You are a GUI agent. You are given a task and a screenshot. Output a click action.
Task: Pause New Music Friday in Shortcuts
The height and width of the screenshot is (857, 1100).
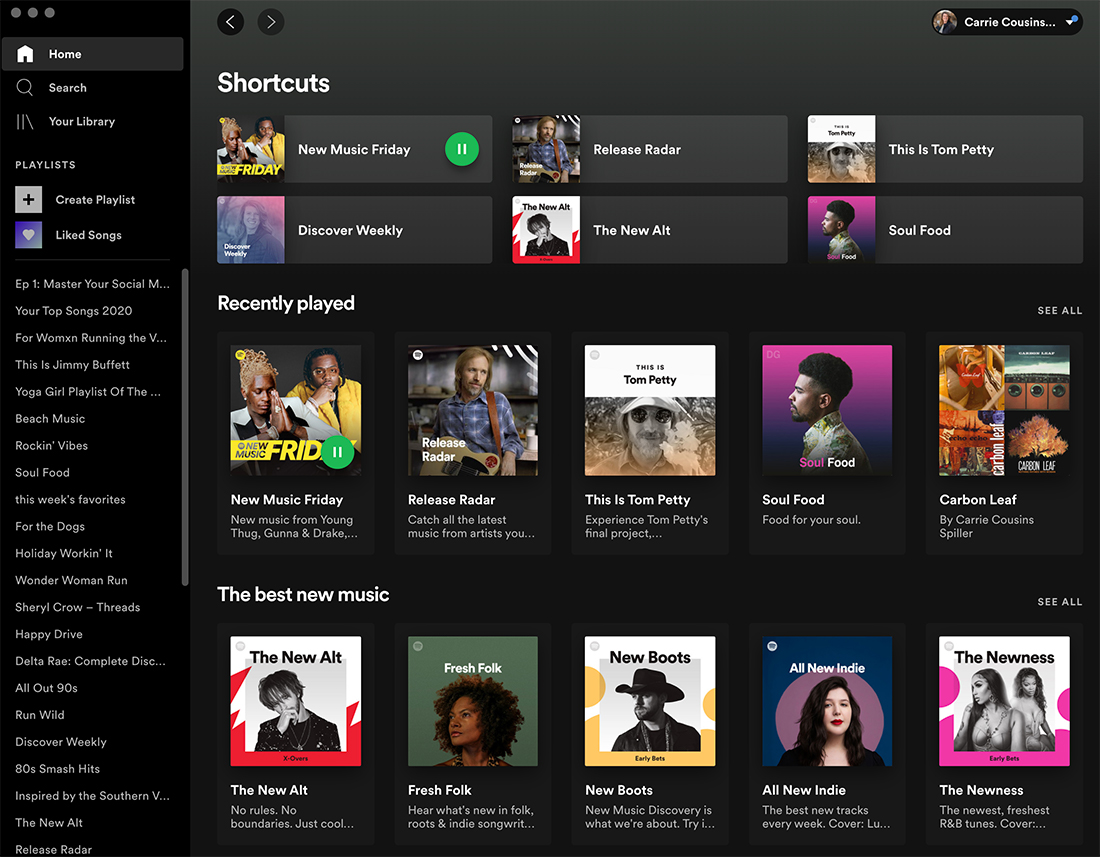point(462,149)
